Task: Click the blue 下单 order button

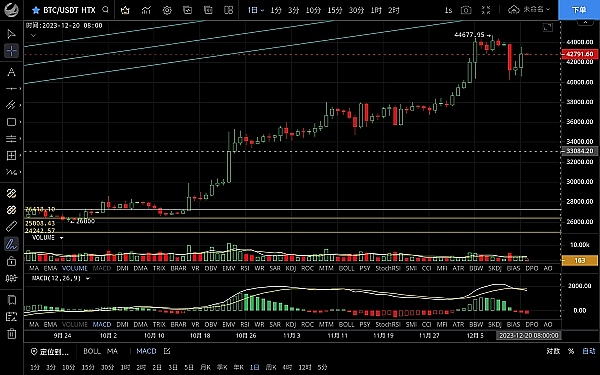Action: (x=579, y=10)
